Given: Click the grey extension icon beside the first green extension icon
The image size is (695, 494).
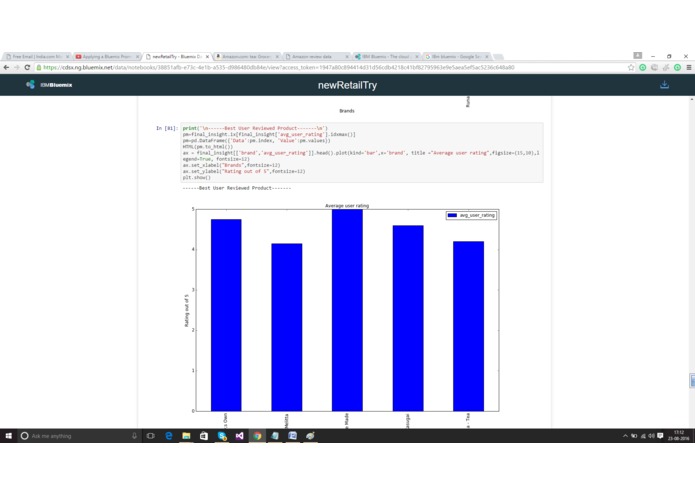Looking at the screenshot, I should [x=654, y=67].
